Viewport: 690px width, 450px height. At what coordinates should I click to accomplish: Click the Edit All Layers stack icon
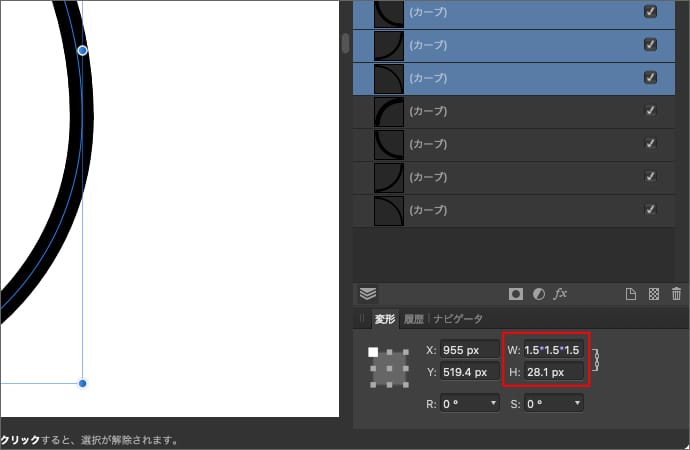click(368, 294)
